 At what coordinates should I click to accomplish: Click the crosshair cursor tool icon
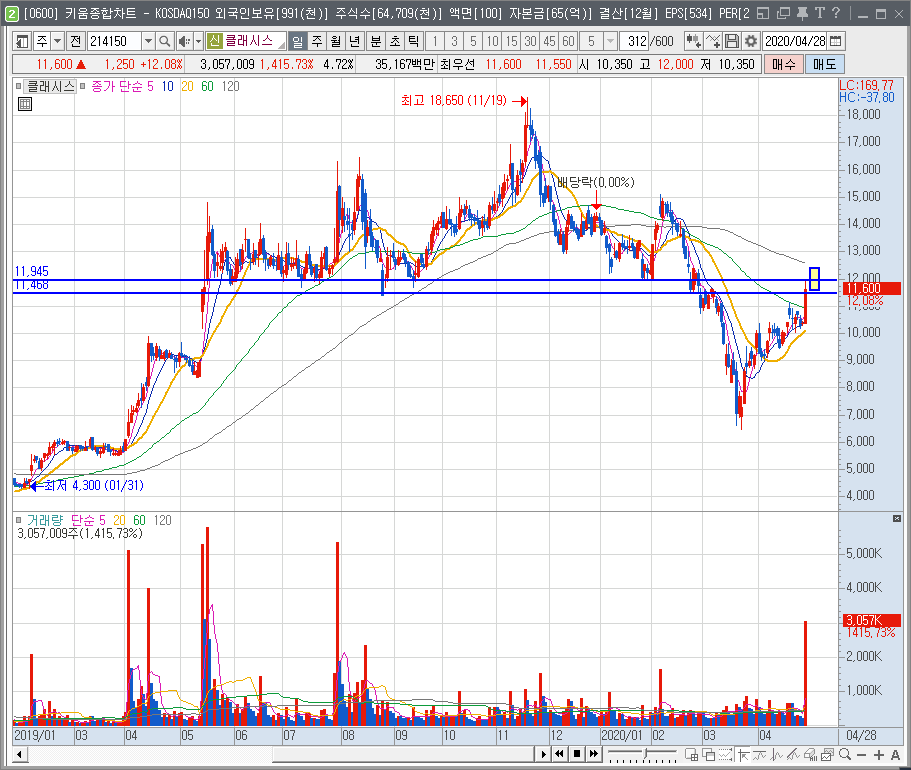click(x=744, y=755)
